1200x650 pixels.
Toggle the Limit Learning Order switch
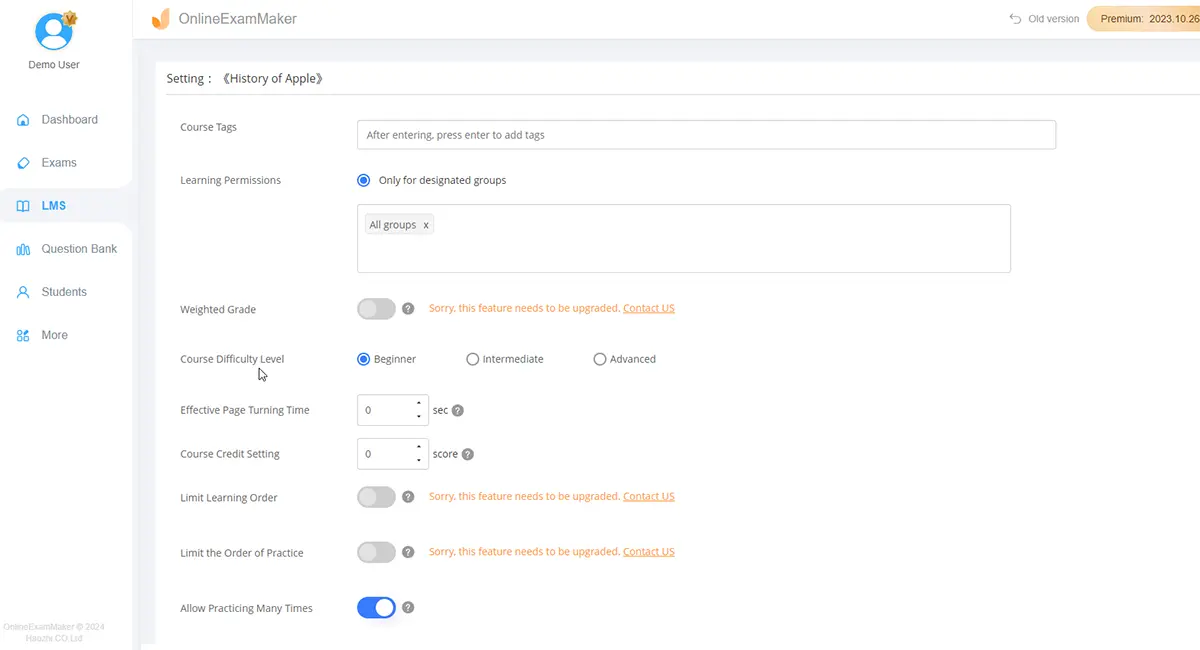point(377,497)
